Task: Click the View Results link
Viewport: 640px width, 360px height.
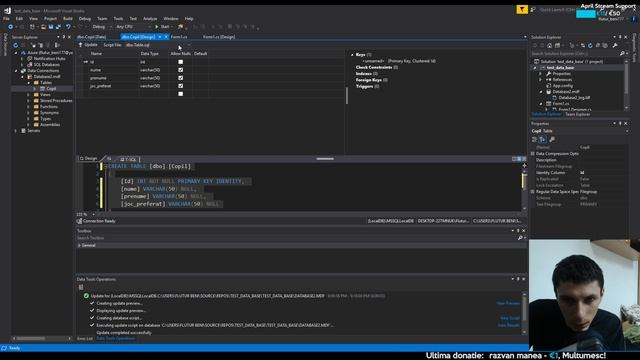Action: click(509, 325)
